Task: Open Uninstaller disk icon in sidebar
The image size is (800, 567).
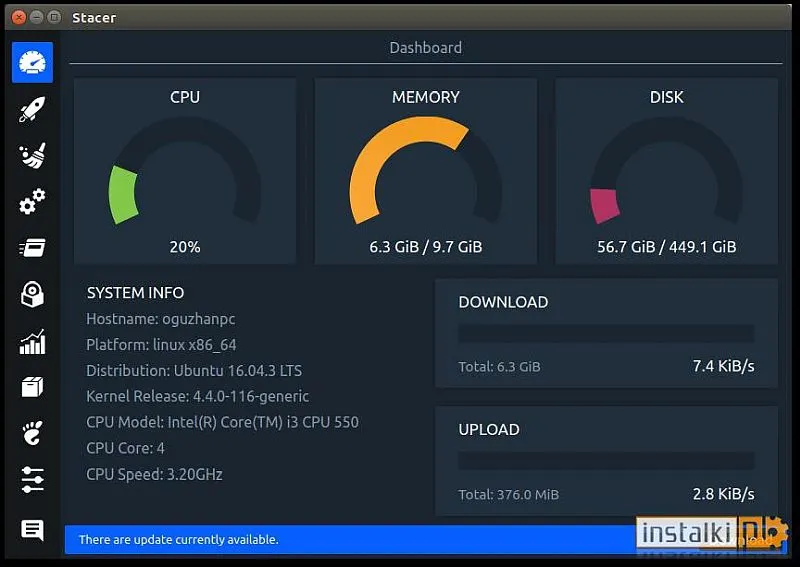Action: (x=32, y=294)
